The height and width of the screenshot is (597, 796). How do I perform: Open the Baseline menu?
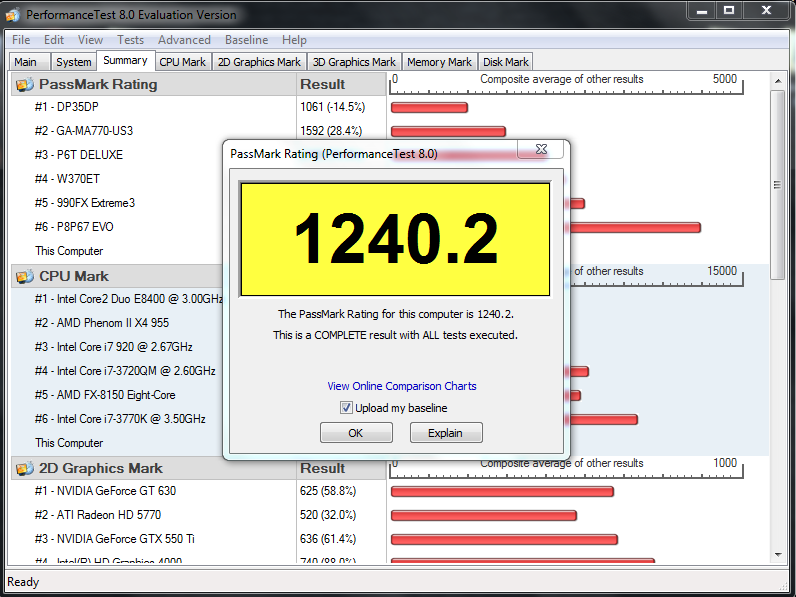click(x=246, y=40)
